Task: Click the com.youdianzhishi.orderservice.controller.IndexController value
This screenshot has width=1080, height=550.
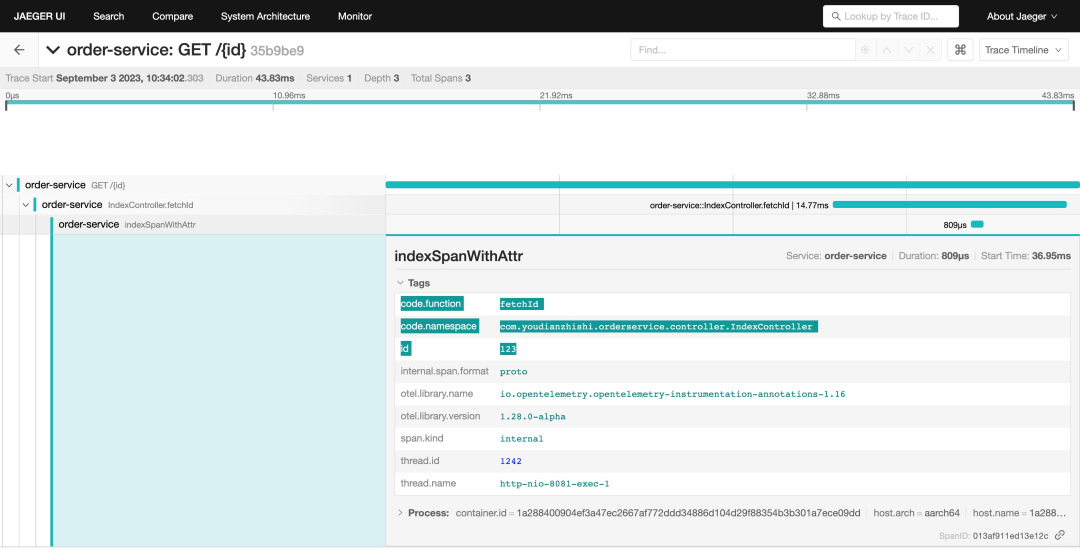Action: point(658,326)
